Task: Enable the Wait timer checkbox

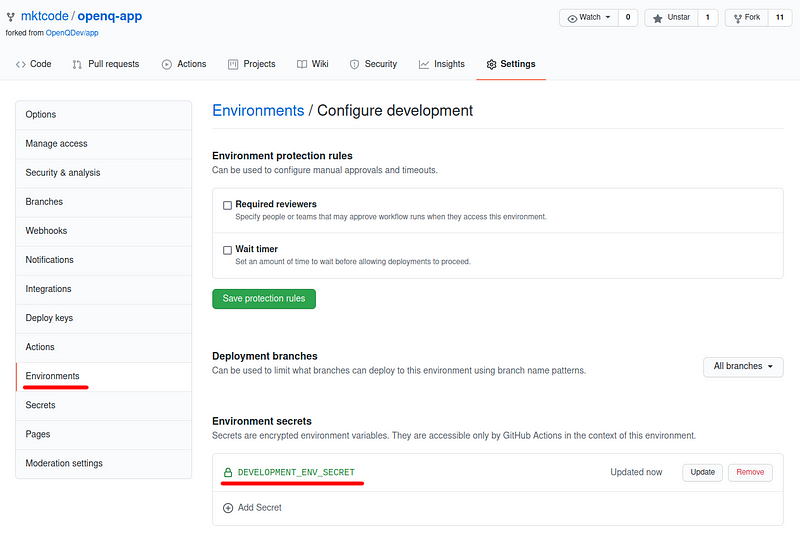Action: (228, 250)
